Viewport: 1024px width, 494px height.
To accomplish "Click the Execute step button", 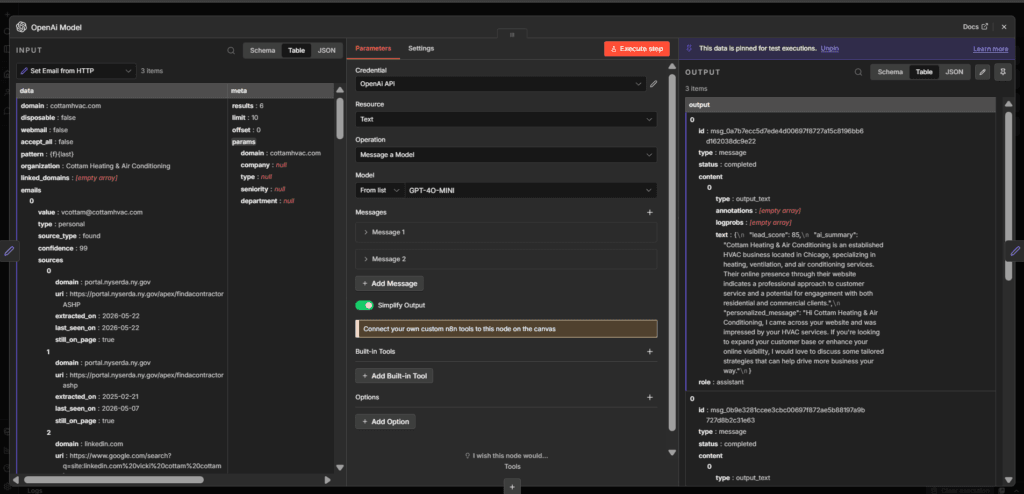I will coord(637,49).
